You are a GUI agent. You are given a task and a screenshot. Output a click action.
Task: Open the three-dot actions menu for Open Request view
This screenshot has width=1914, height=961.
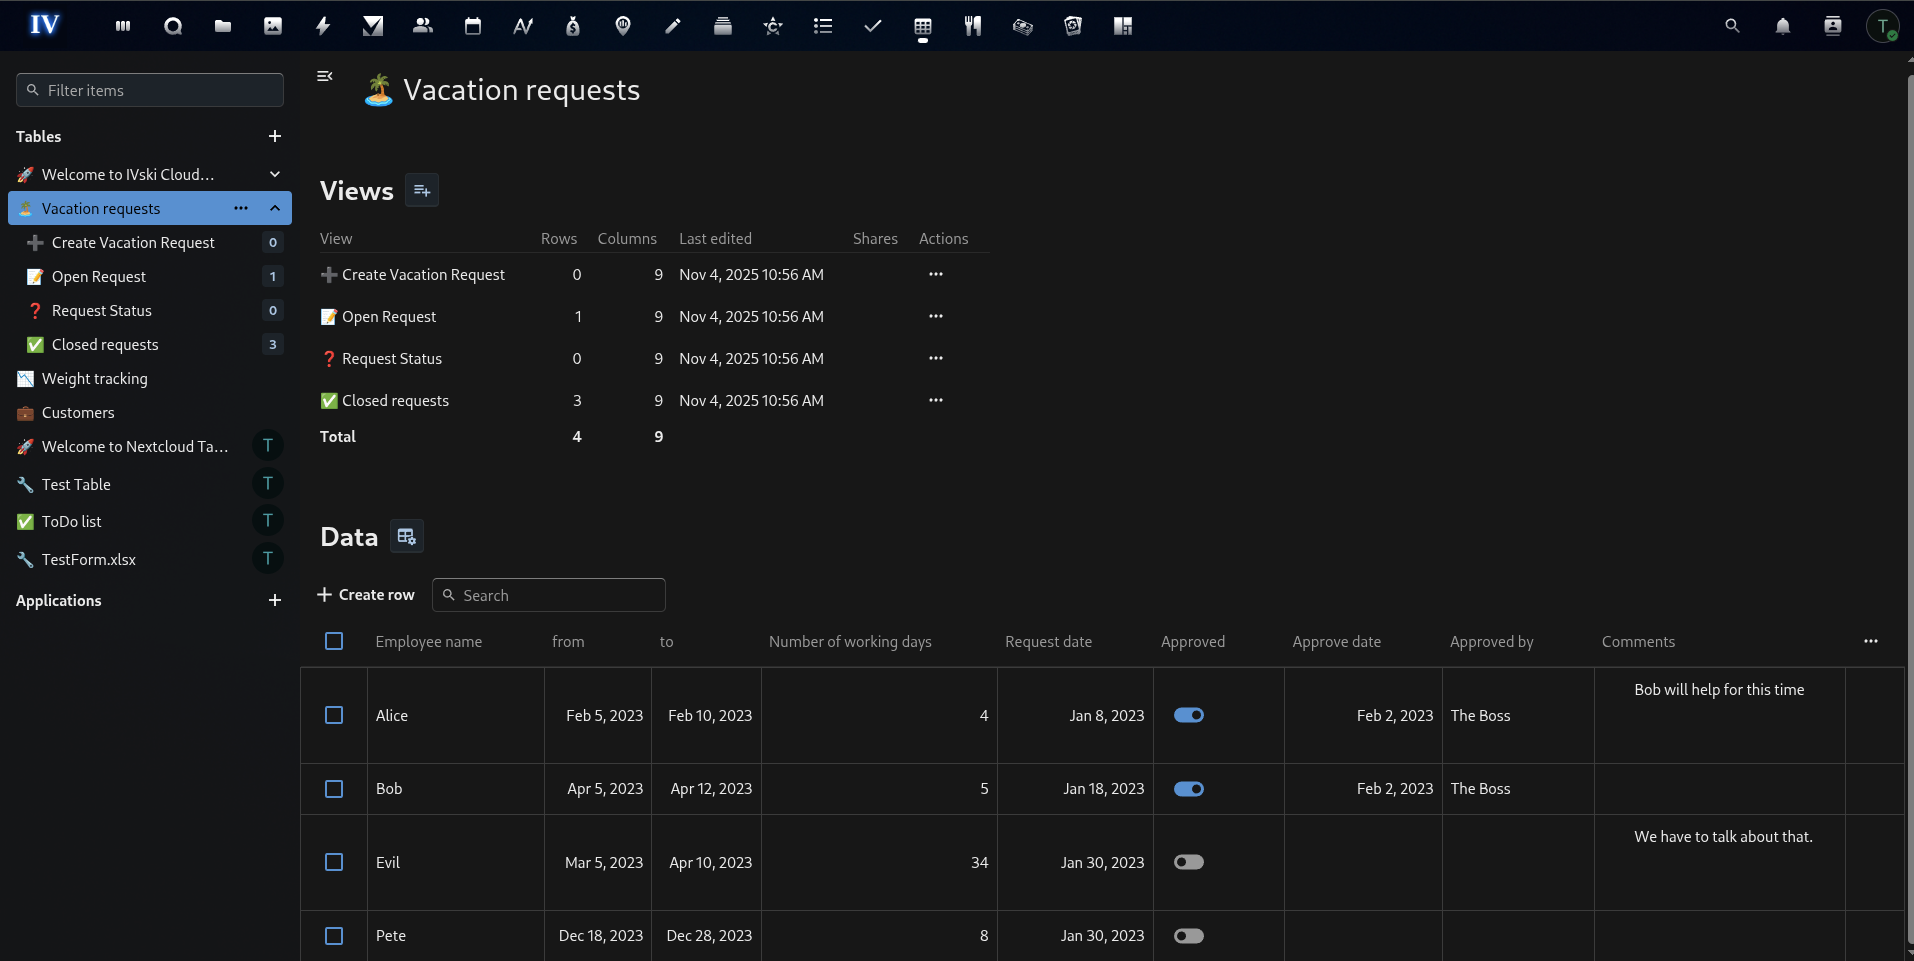coord(936,316)
